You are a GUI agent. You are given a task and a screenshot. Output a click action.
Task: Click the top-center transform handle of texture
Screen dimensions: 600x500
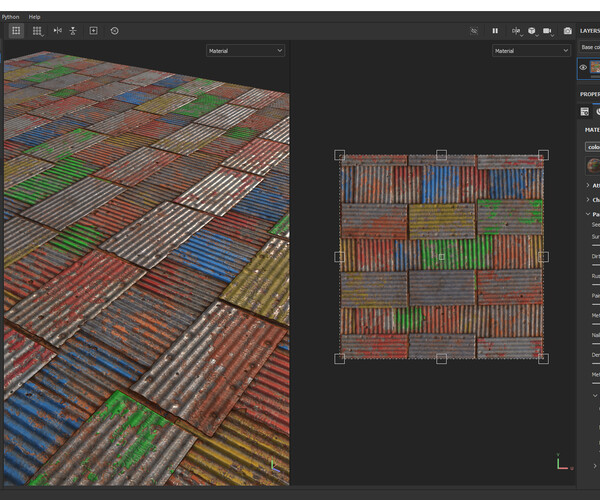[x=441, y=155]
